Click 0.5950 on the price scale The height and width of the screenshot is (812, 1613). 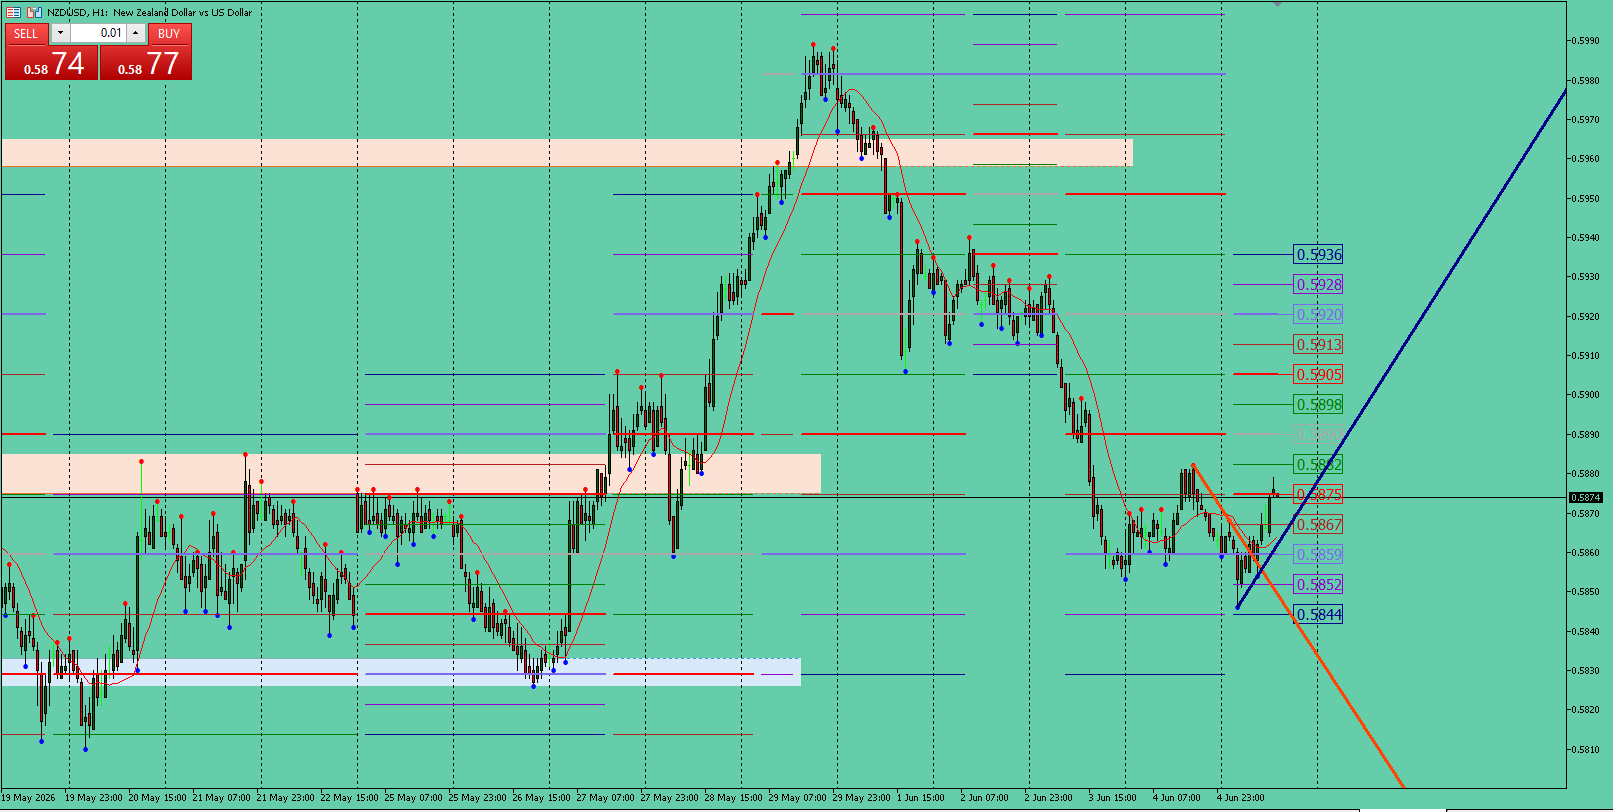point(1586,198)
